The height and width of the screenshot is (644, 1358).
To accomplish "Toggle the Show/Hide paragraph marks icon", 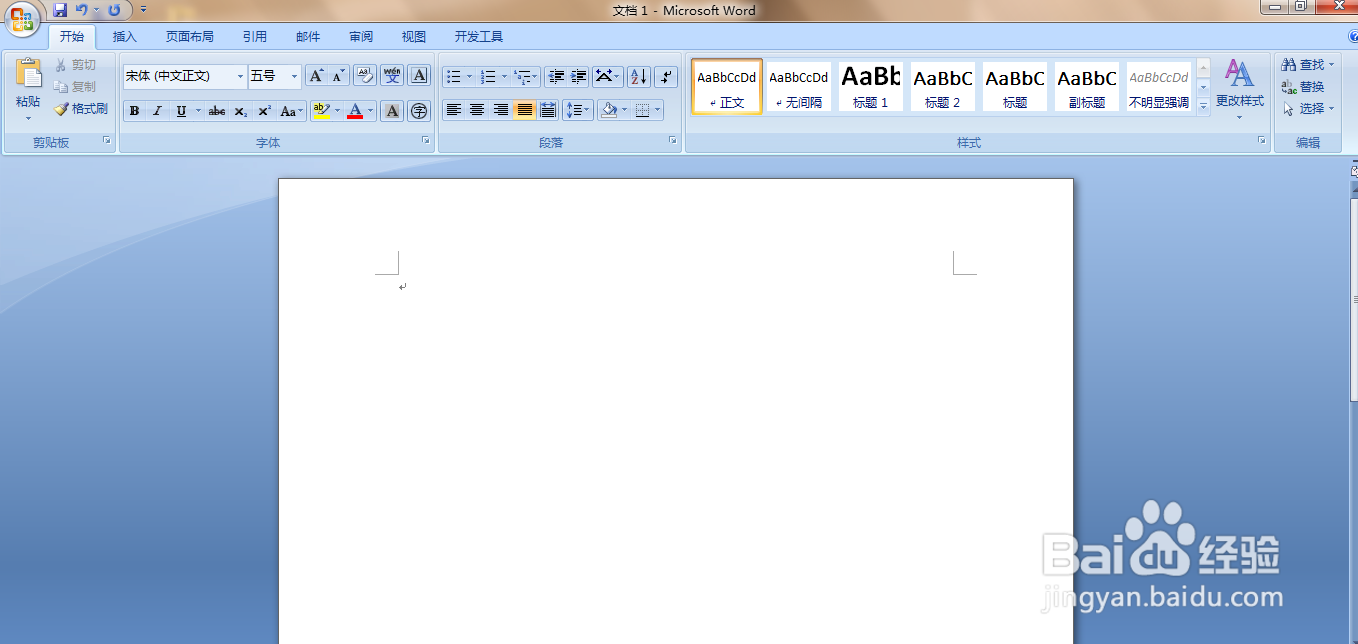I will (x=665, y=76).
